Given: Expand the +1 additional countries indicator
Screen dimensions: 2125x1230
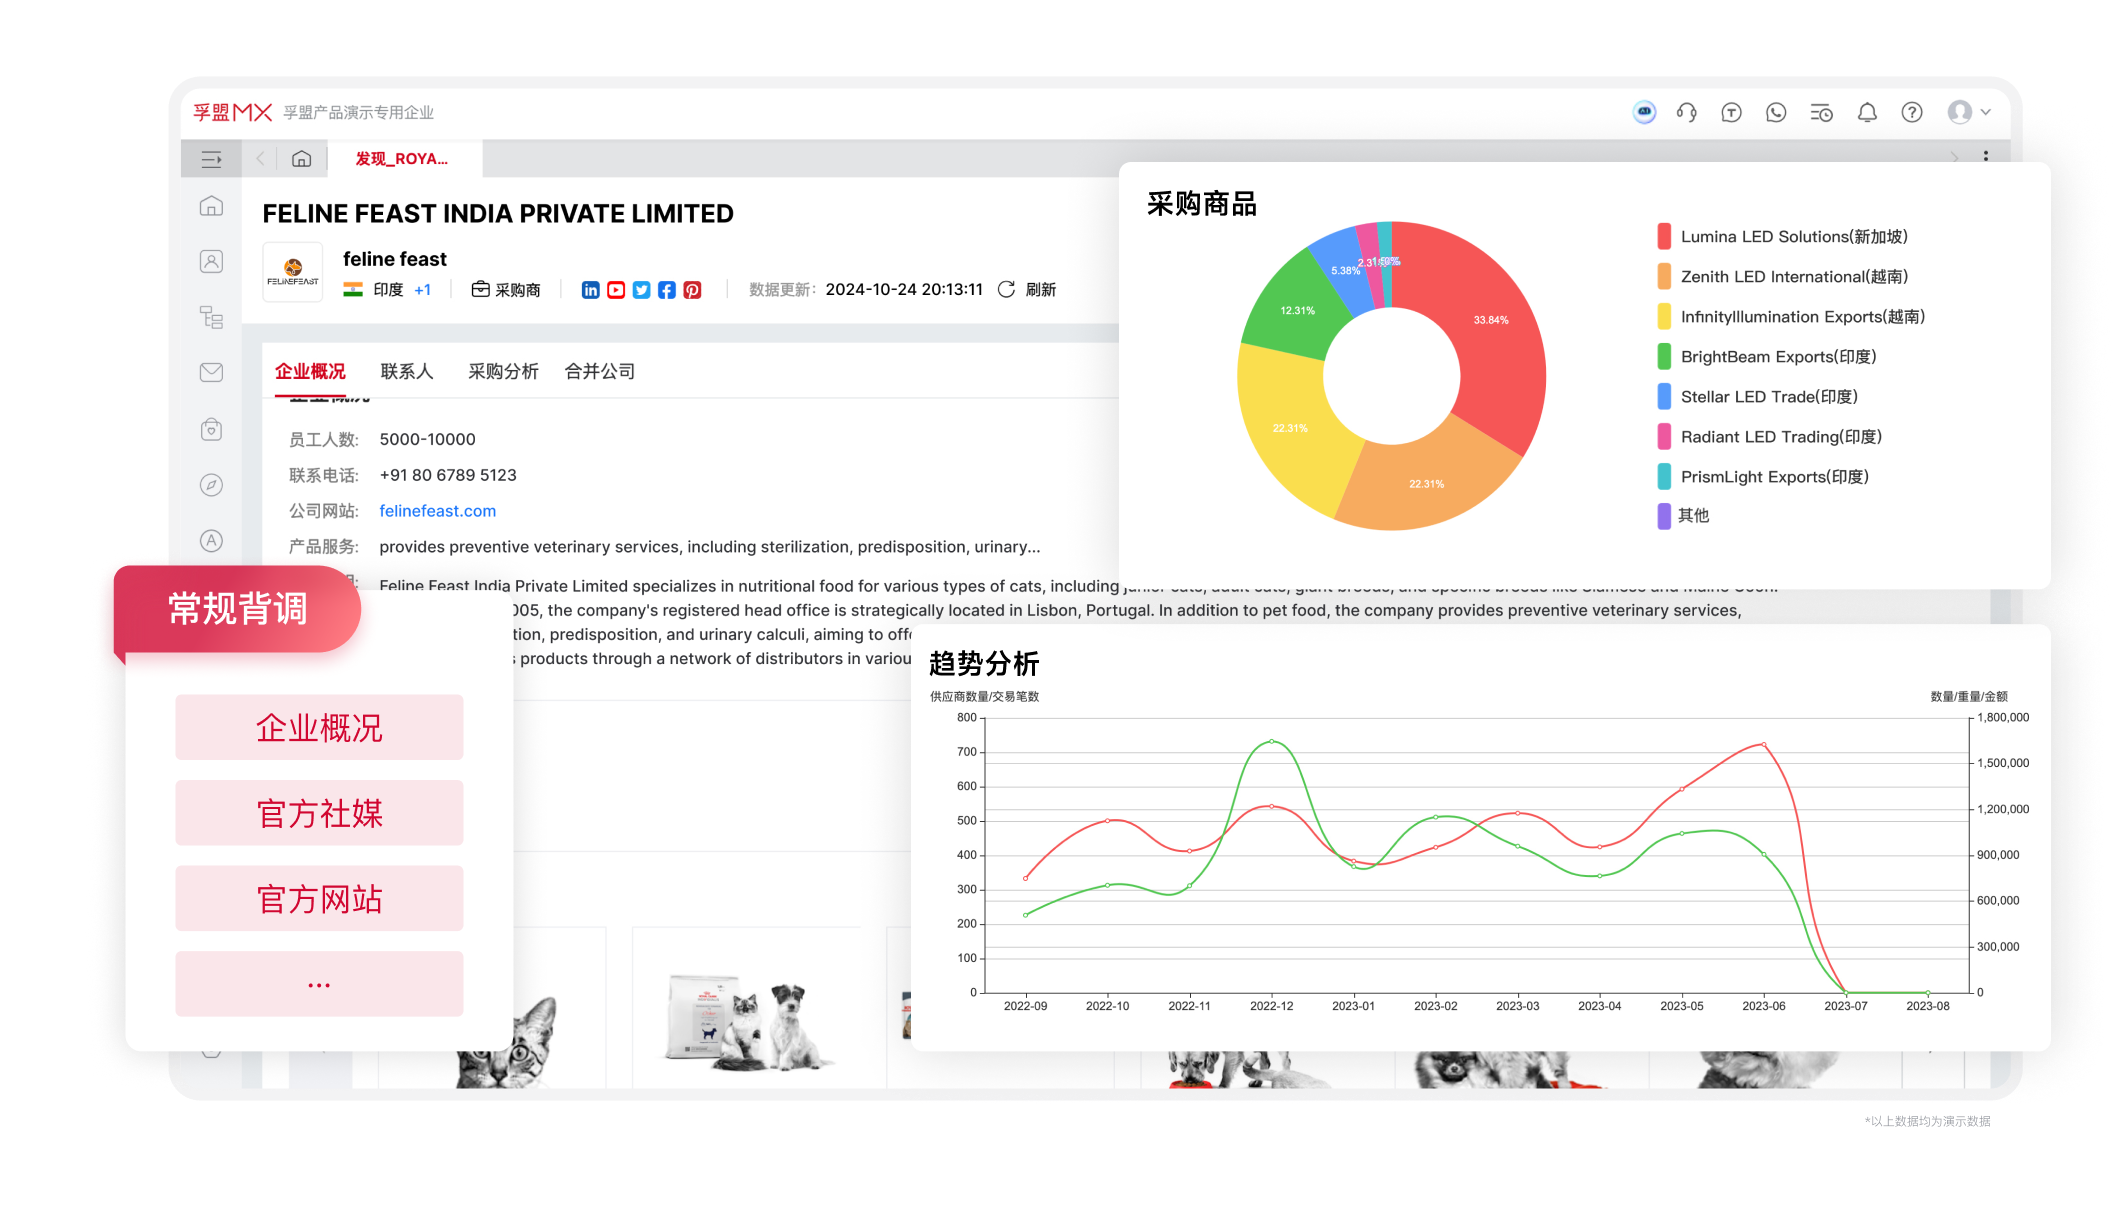Looking at the screenshot, I should (x=422, y=290).
